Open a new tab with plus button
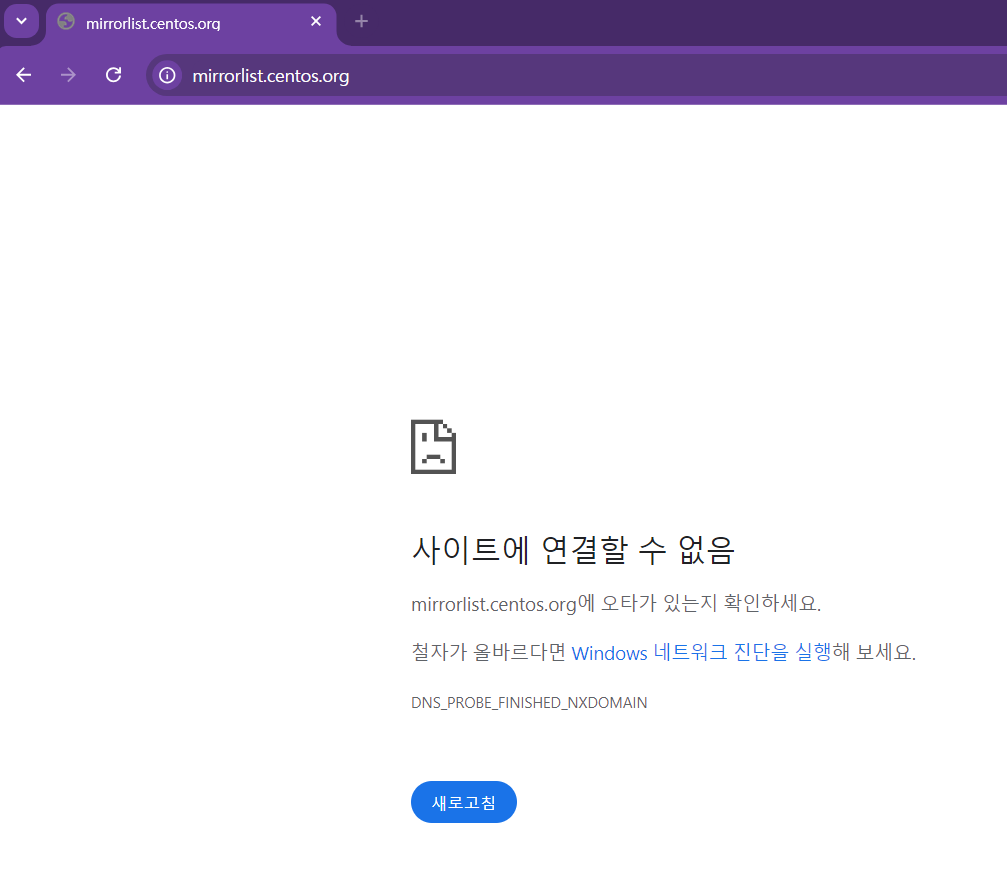This screenshot has height=883, width=1007. 361,21
